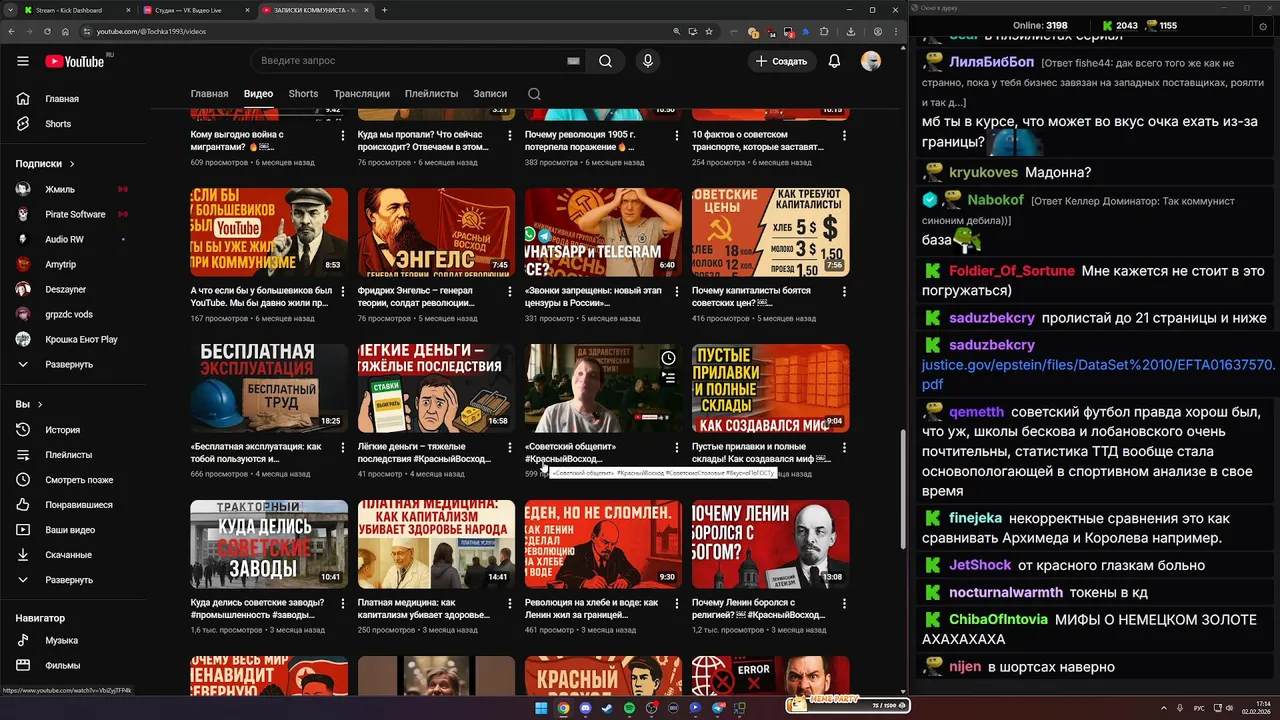The height and width of the screenshot is (720, 1280).
Task: Open the on-screen keyboard icon in search box
Action: tap(574, 61)
